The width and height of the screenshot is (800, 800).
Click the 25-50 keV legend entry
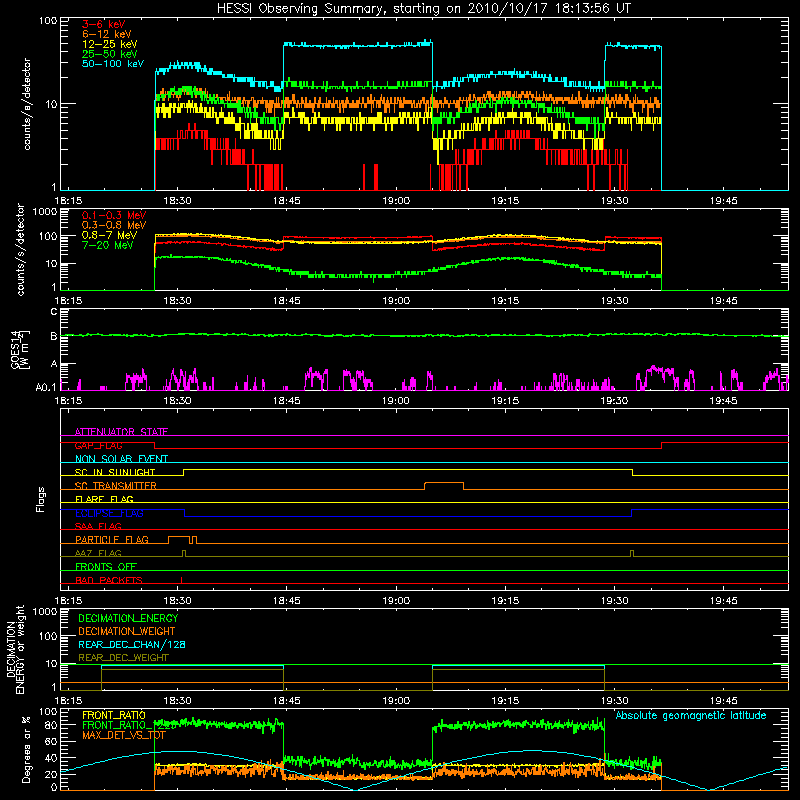pos(109,54)
